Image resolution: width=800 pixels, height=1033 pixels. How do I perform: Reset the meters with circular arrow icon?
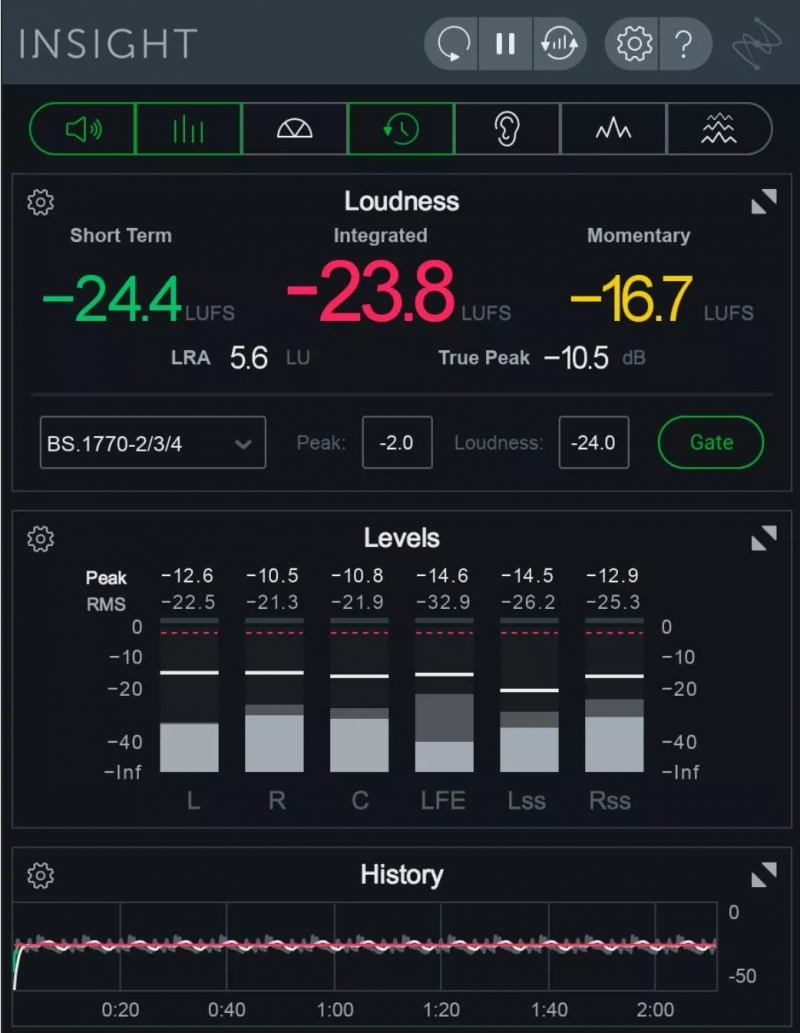point(452,43)
